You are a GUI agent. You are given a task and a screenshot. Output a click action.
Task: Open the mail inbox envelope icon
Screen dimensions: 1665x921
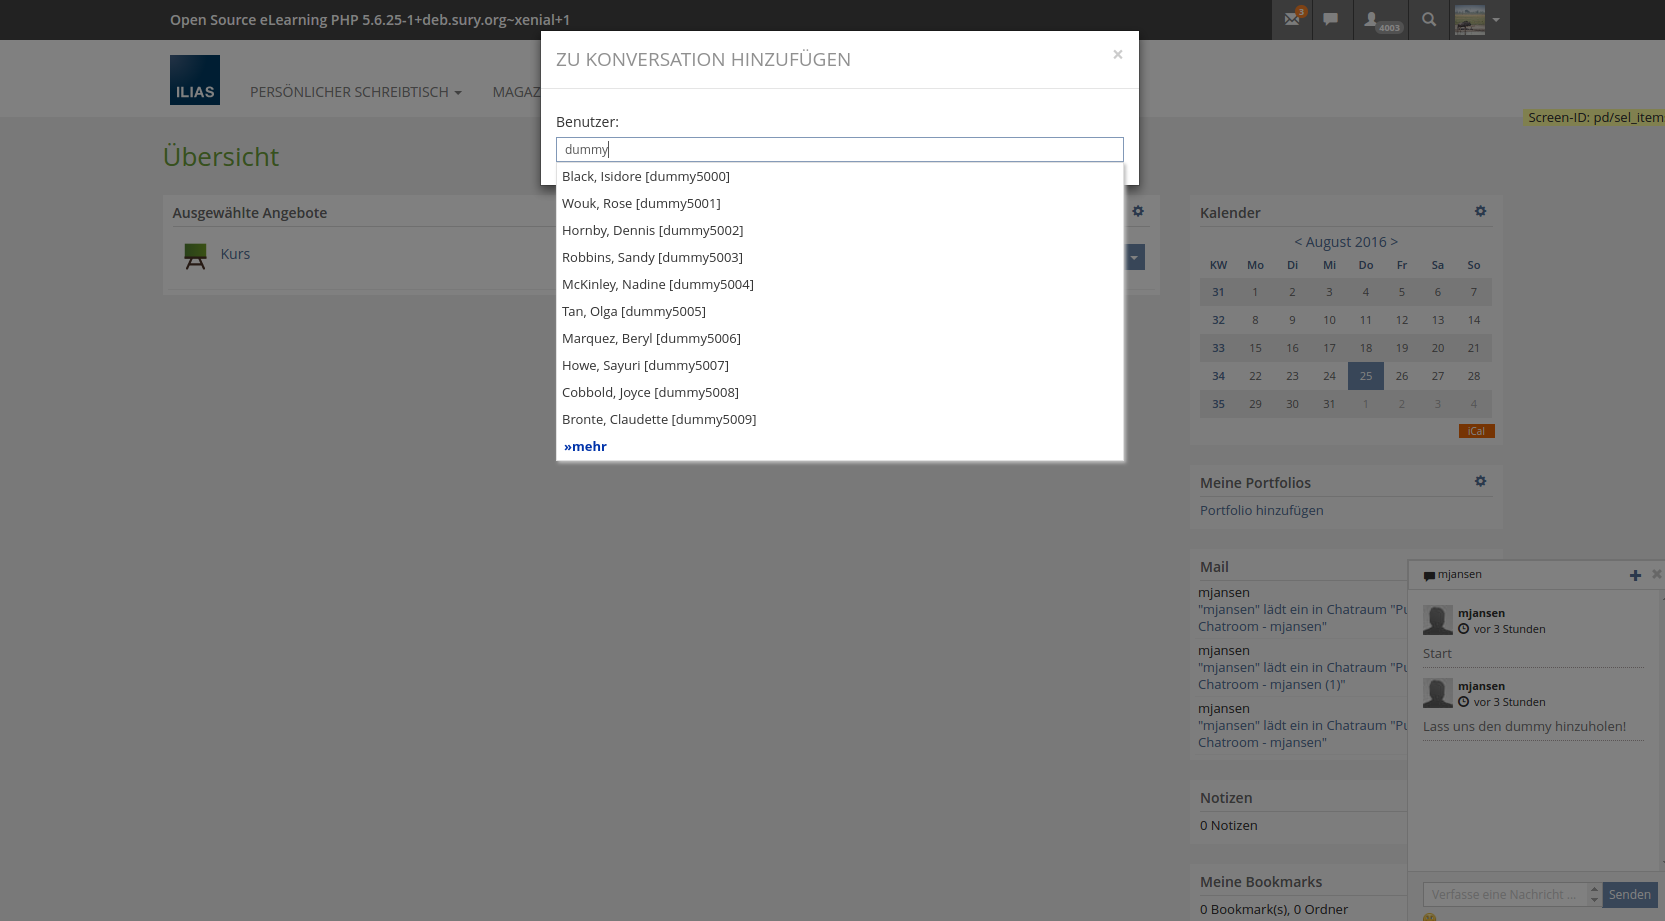1292,19
